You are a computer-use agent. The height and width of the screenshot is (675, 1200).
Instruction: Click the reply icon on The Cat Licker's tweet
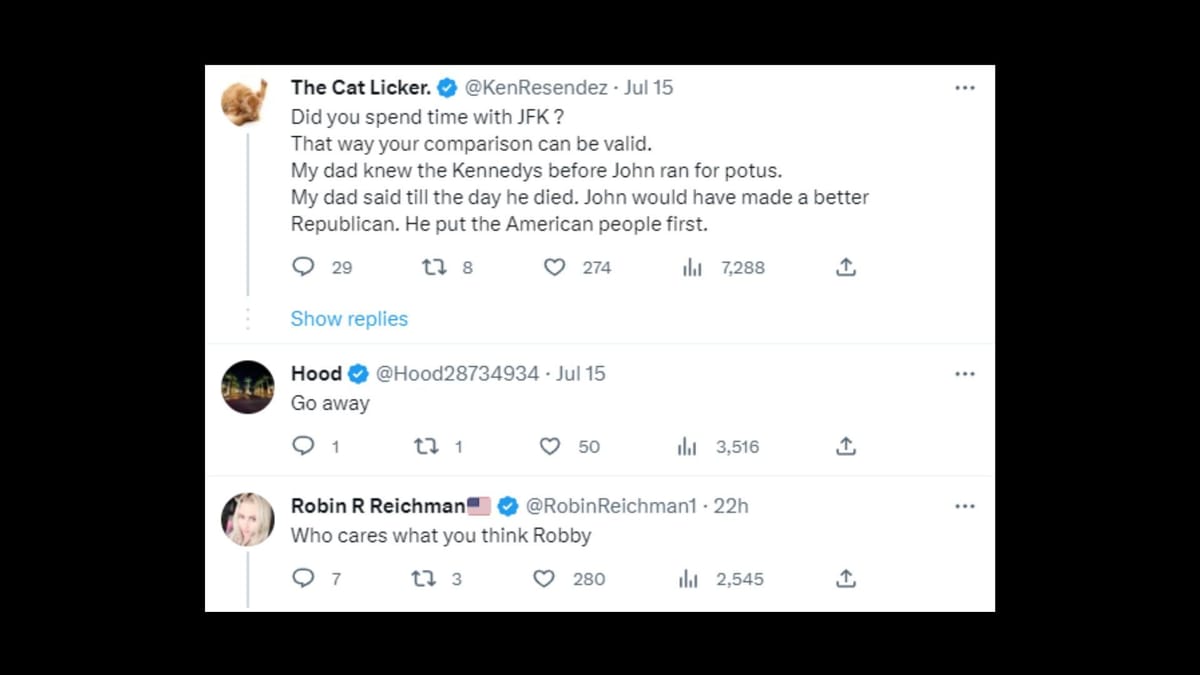coord(303,267)
